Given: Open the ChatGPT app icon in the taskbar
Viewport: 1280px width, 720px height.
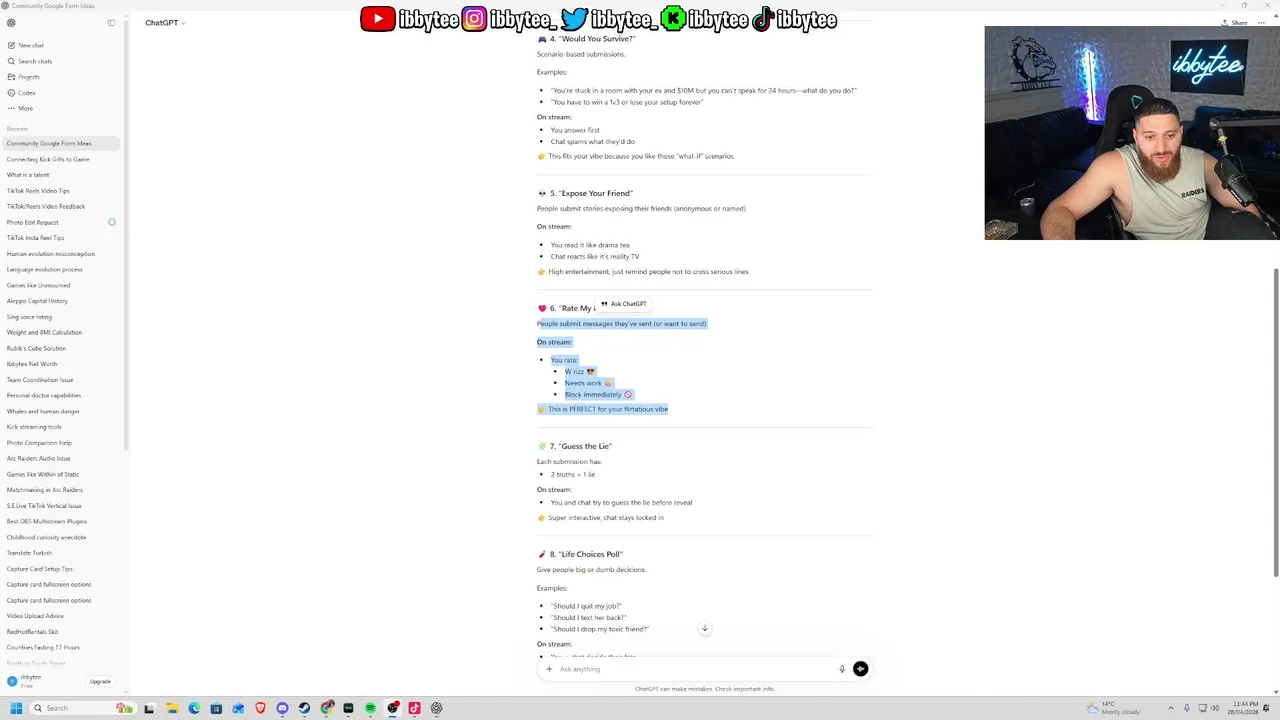Looking at the screenshot, I should [x=436, y=708].
